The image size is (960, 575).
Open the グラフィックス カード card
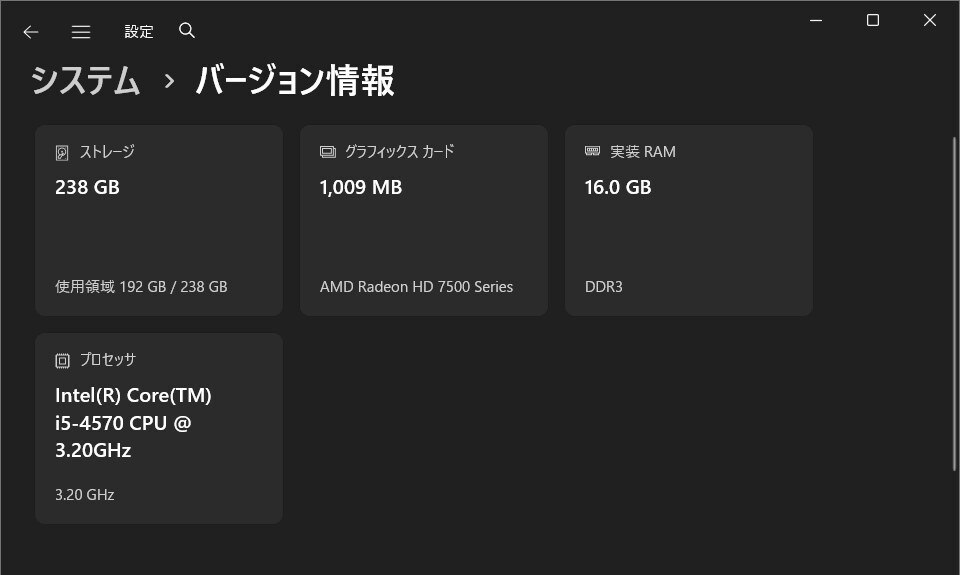[x=424, y=220]
